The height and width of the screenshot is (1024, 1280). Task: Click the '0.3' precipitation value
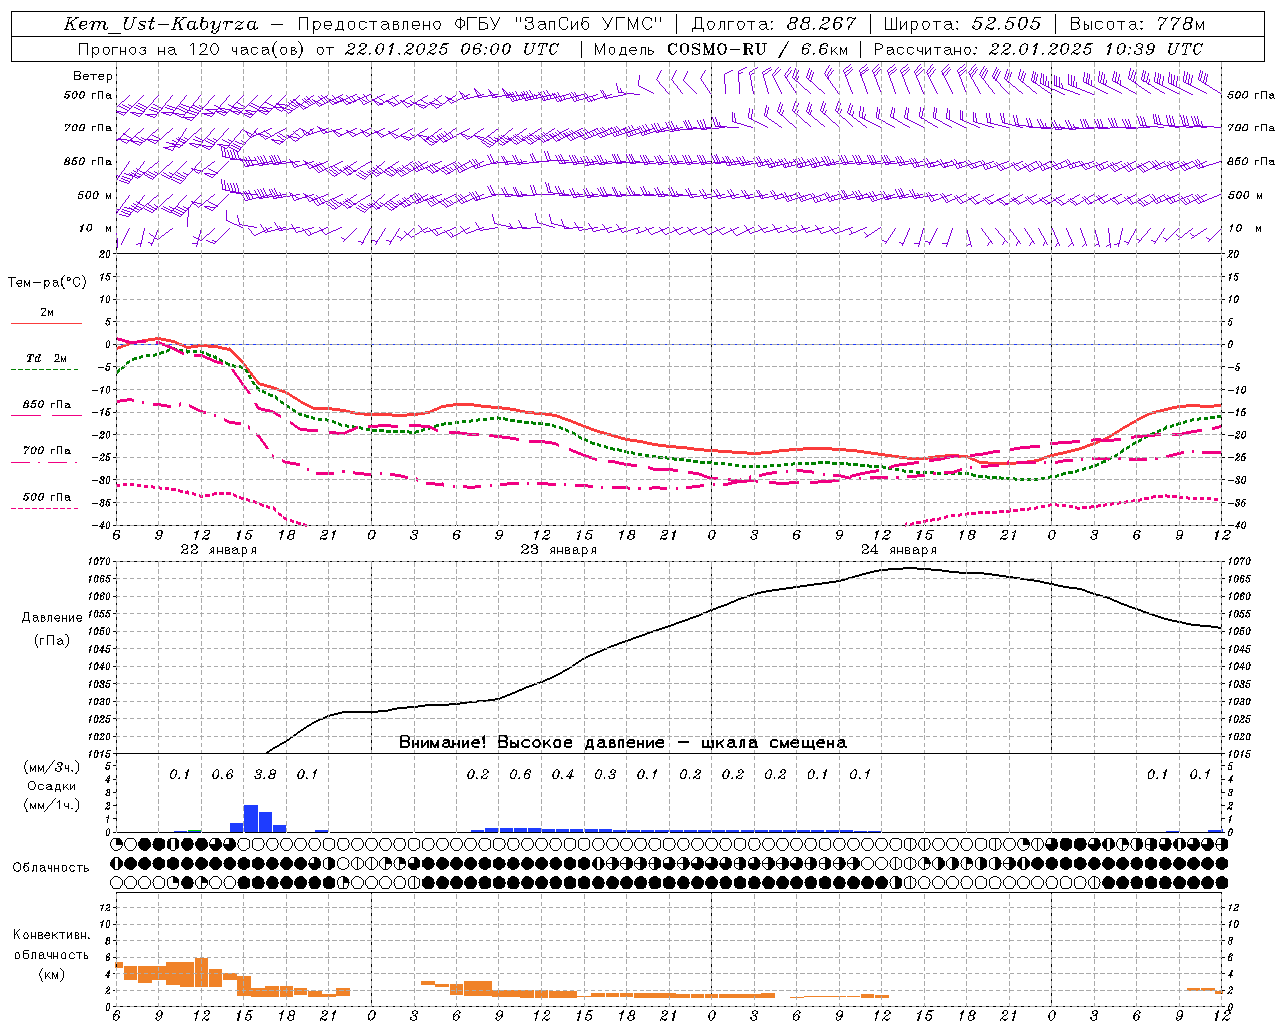point(605,774)
